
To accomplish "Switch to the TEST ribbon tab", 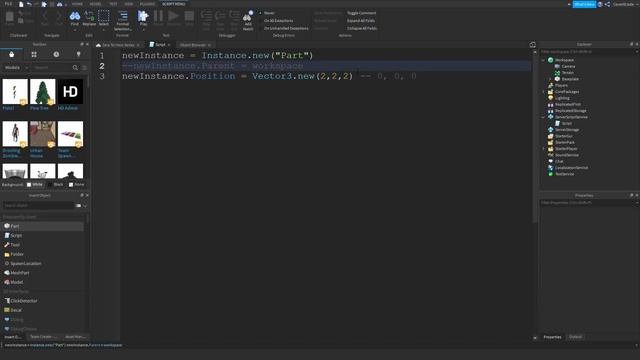I will [113, 4].
